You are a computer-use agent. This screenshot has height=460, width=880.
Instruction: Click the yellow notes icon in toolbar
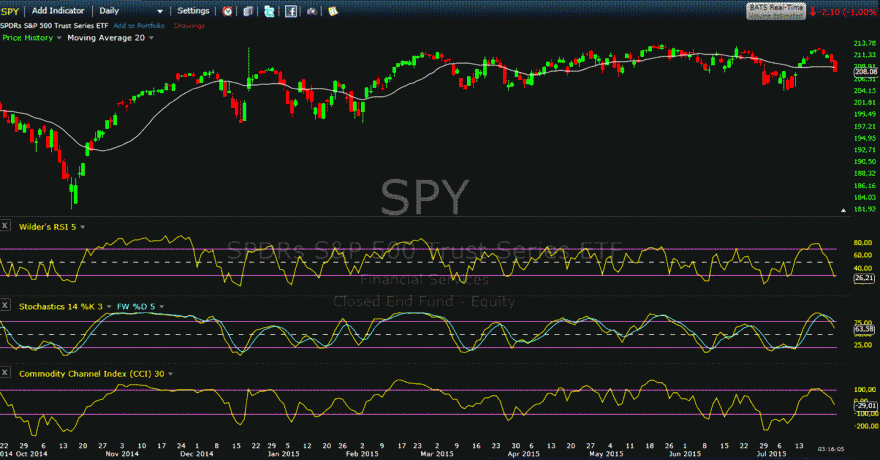tap(333, 11)
